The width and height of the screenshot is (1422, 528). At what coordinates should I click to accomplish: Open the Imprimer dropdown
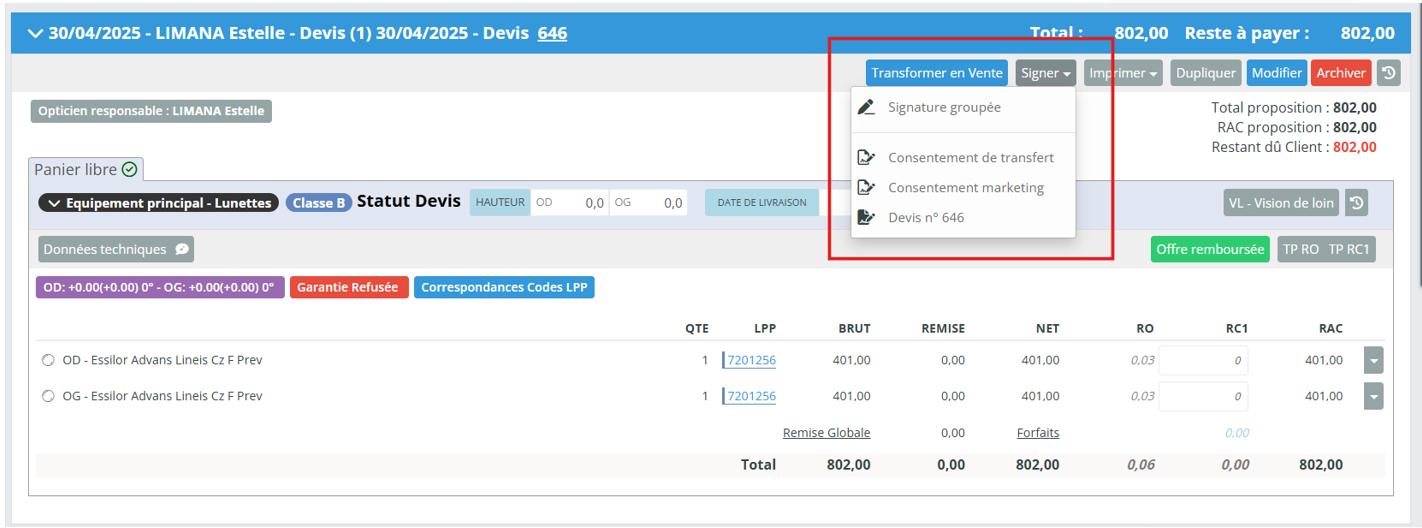[1123, 73]
